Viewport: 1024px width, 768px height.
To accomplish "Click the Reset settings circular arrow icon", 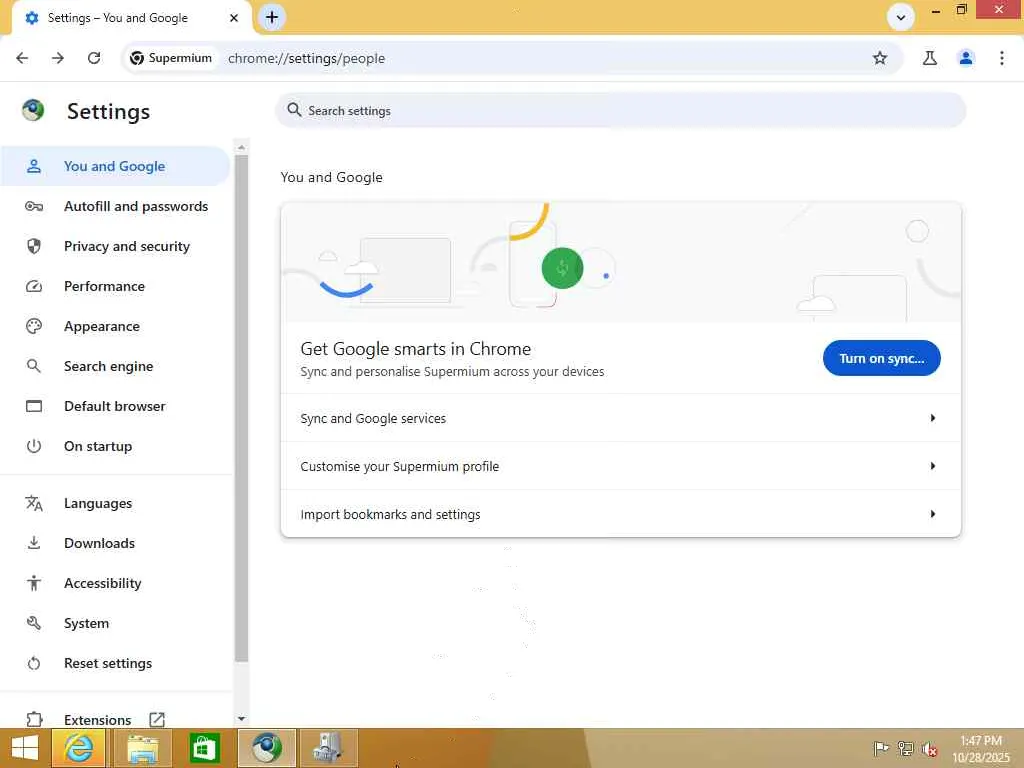I will [34, 664].
